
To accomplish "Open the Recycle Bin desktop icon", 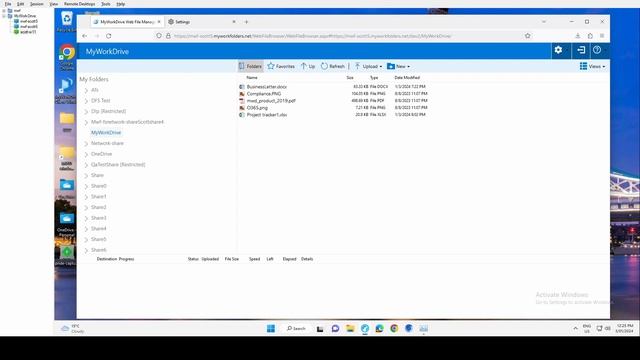I will [x=67, y=22].
